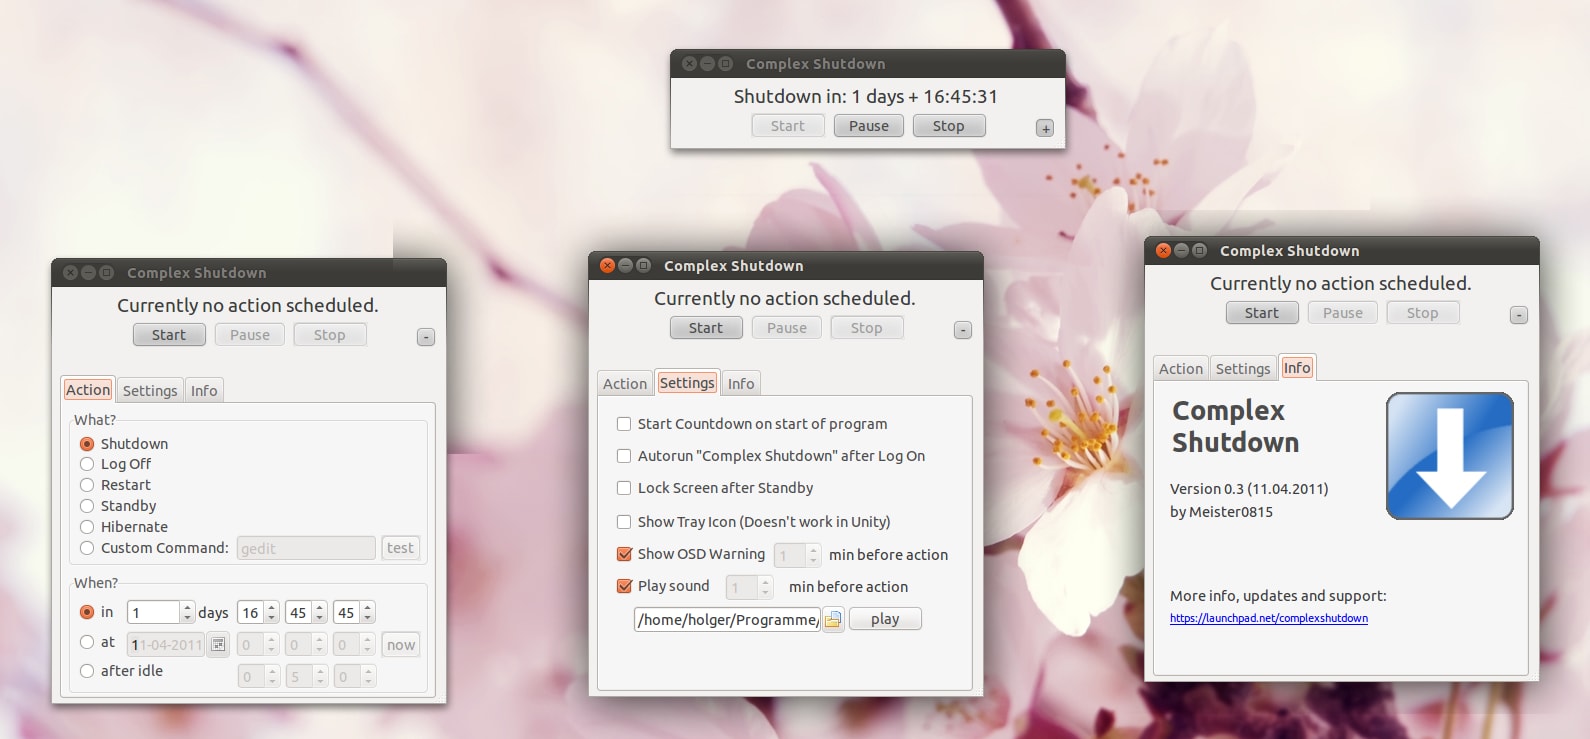Viewport: 1590px width, 739px height.
Task: Click 'by Meister0815' text
Action: click(x=1221, y=512)
